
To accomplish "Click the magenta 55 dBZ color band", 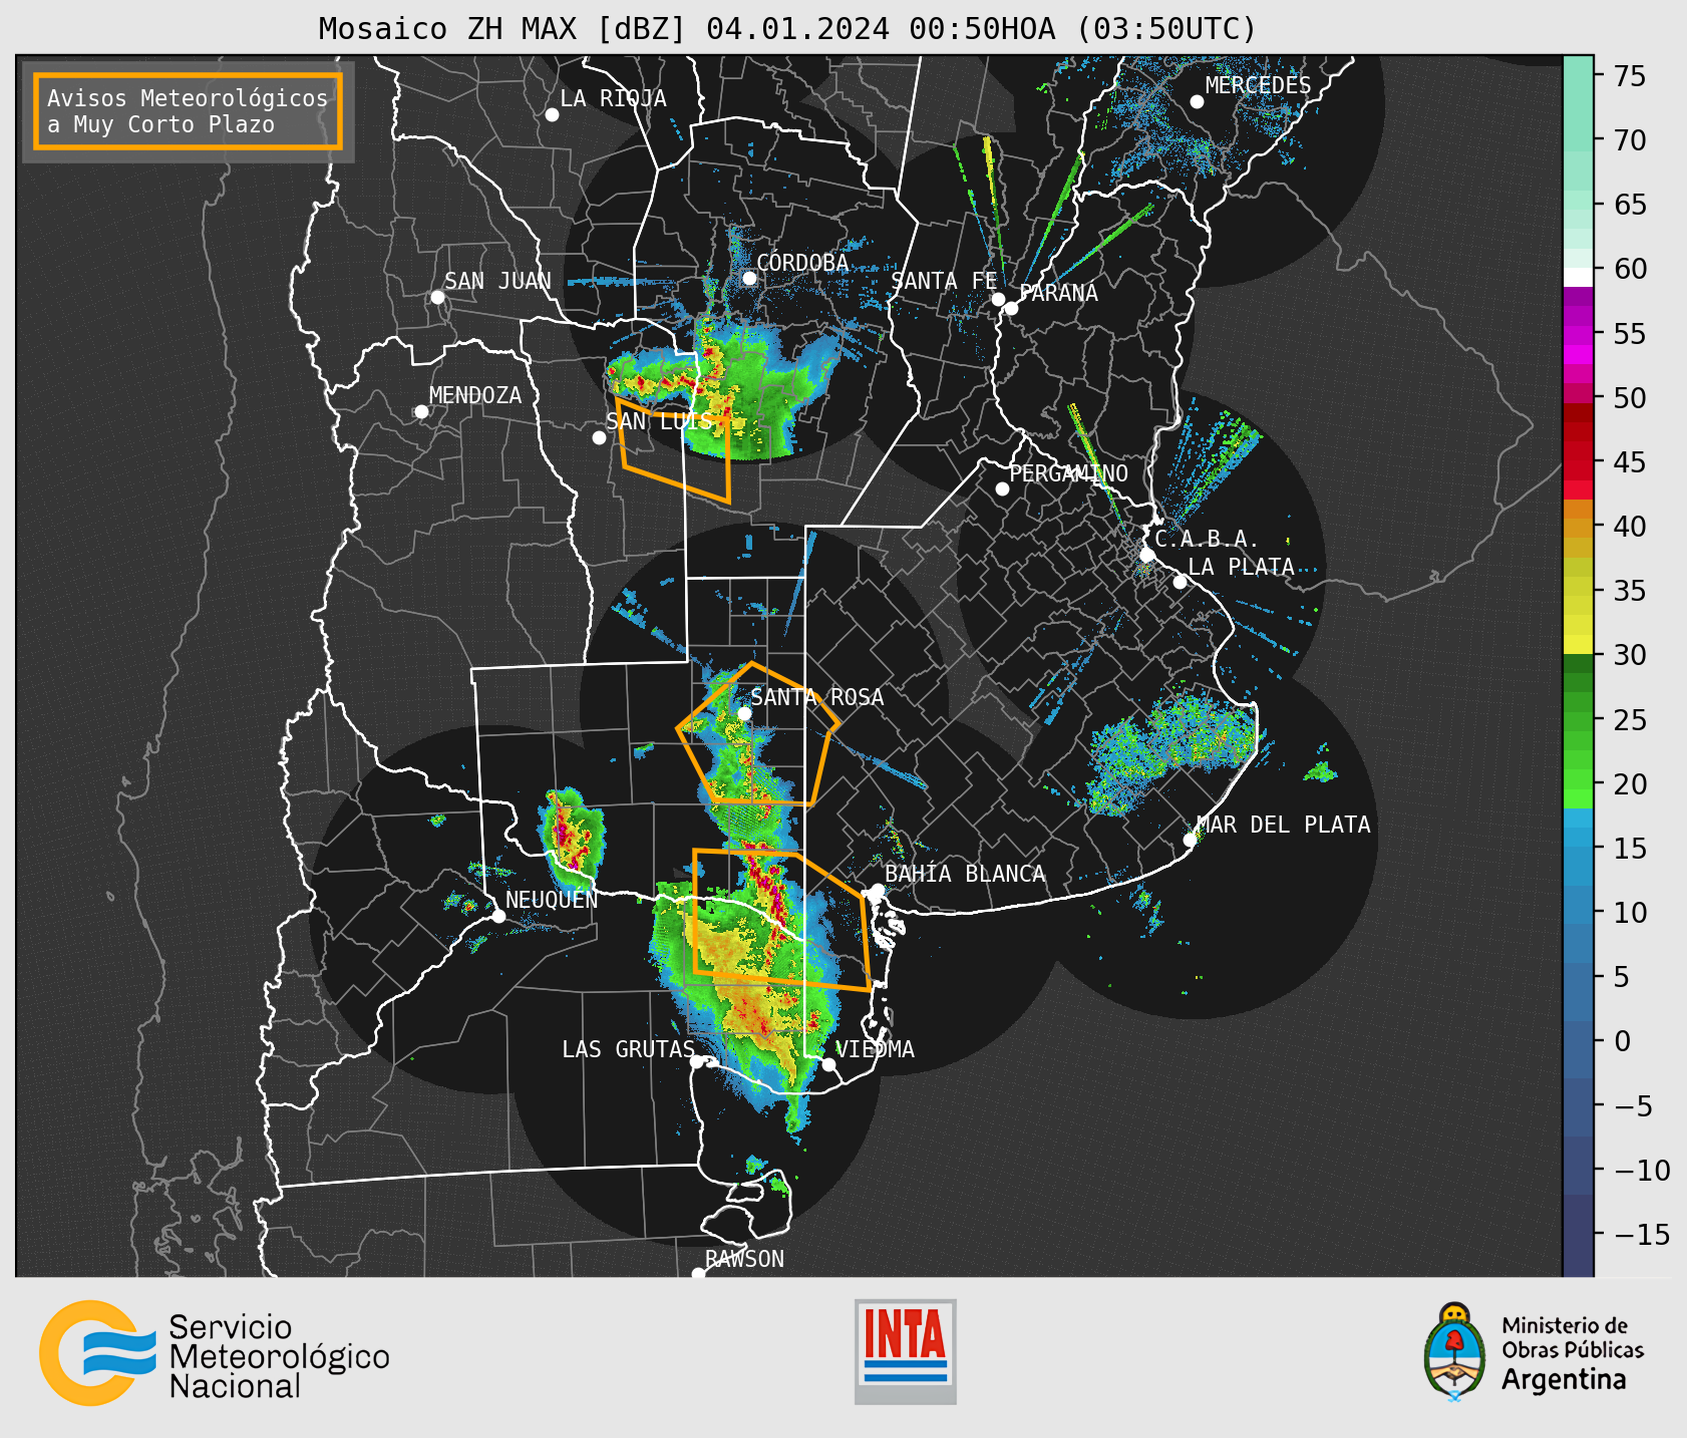I will (x=1578, y=333).
